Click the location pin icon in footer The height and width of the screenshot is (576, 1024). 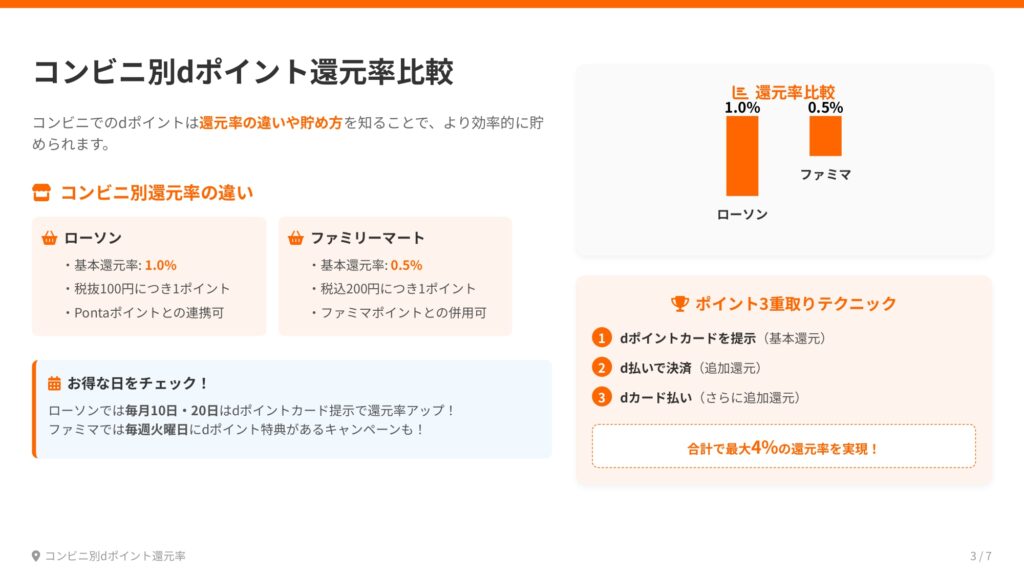(x=36, y=556)
